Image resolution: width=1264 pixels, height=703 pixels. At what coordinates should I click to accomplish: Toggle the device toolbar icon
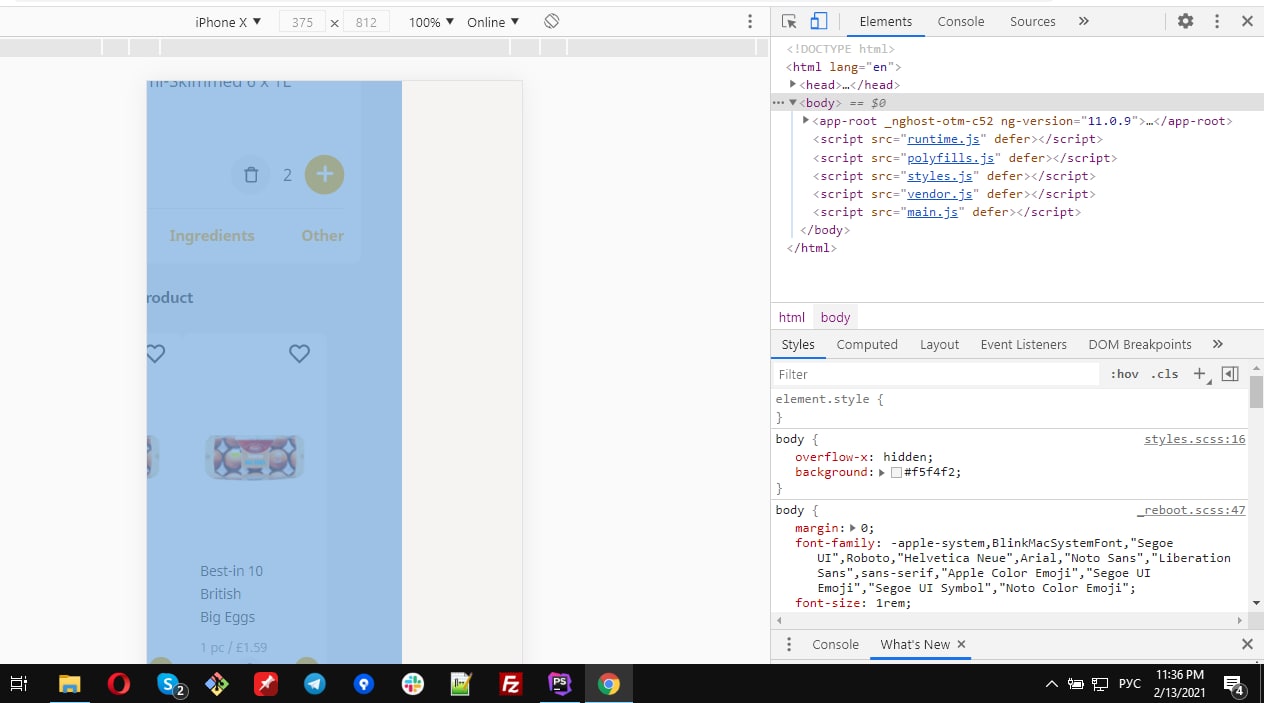818,21
